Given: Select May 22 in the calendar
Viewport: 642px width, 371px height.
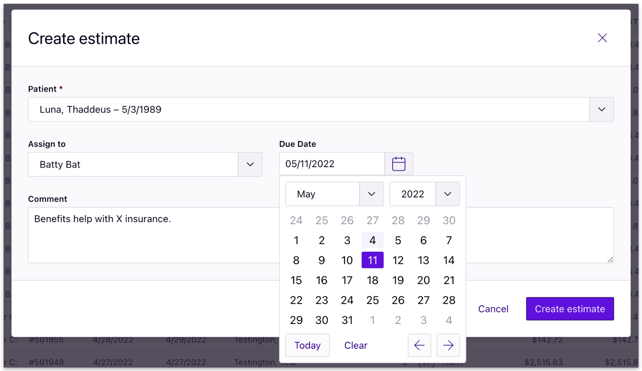Looking at the screenshot, I should point(296,300).
